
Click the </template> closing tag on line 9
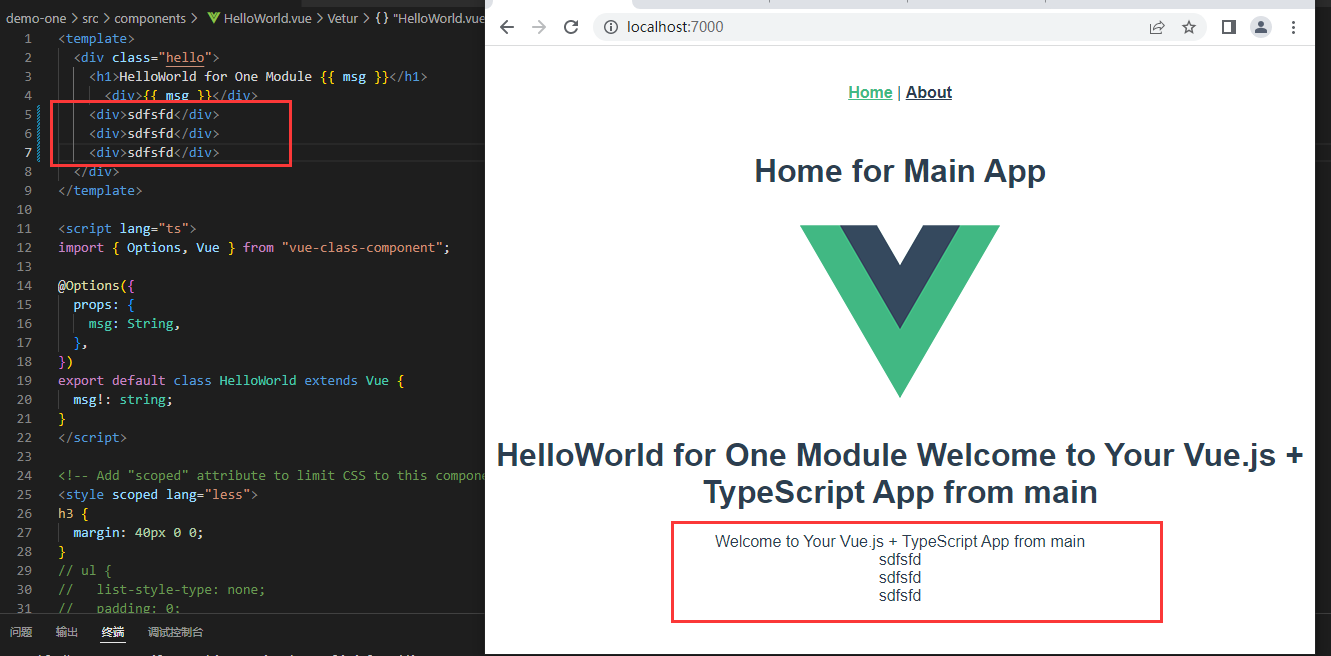pos(100,190)
